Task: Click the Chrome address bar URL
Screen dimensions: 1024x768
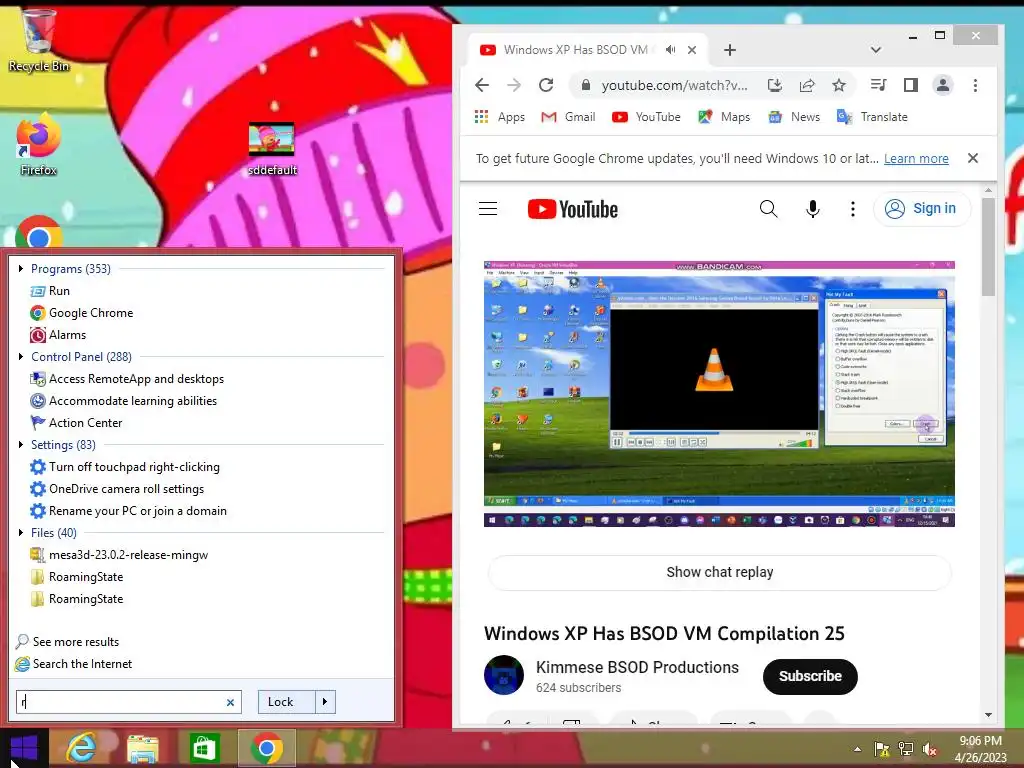Action: tap(675, 86)
